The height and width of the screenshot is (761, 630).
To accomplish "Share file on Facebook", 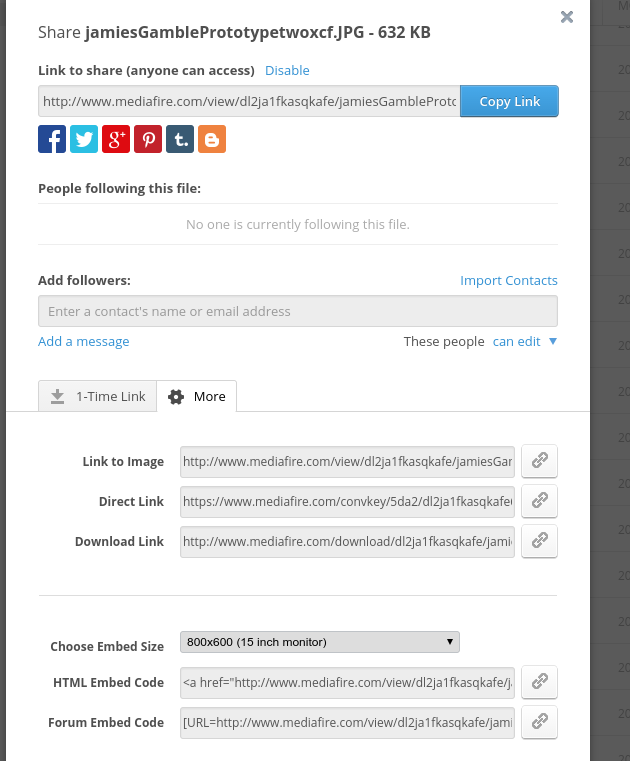I will [52, 139].
